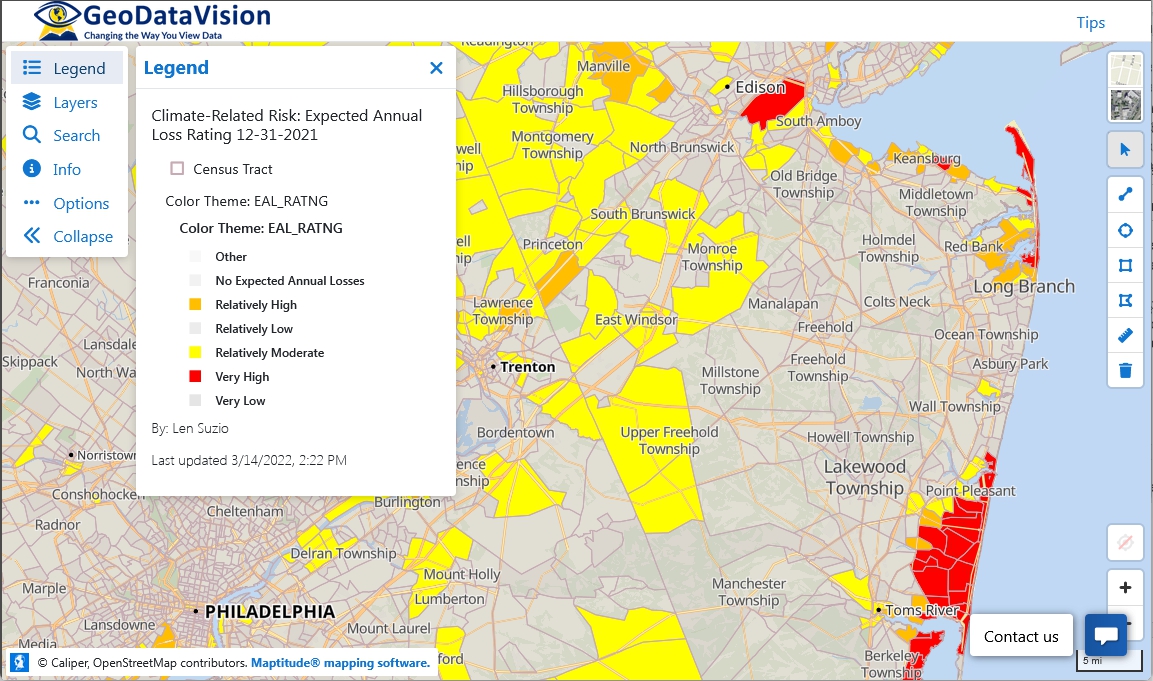This screenshot has width=1153, height=681.
Task: Click the Tips link
Action: (1090, 22)
